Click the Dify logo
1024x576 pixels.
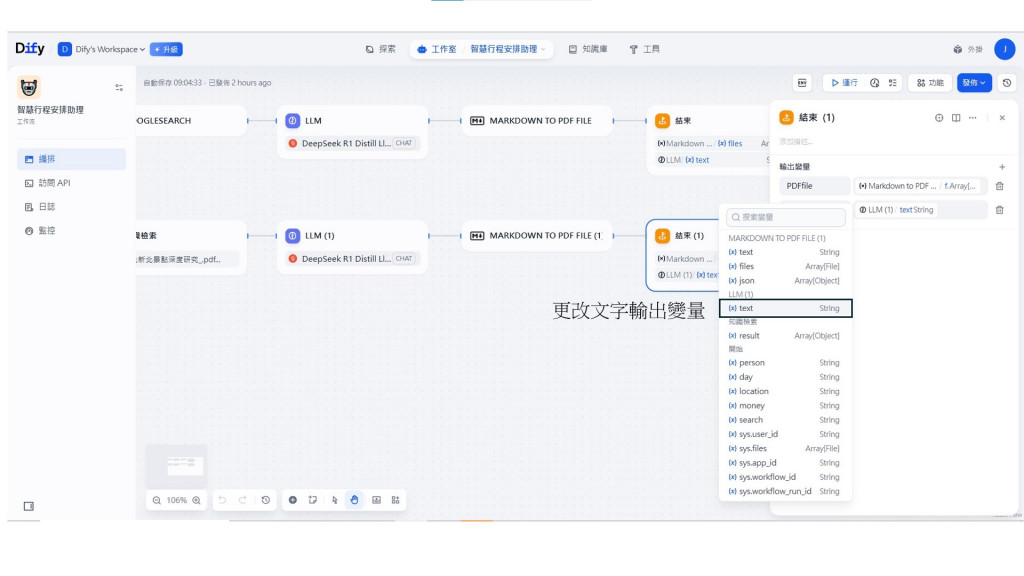click(x=29, y=48)
